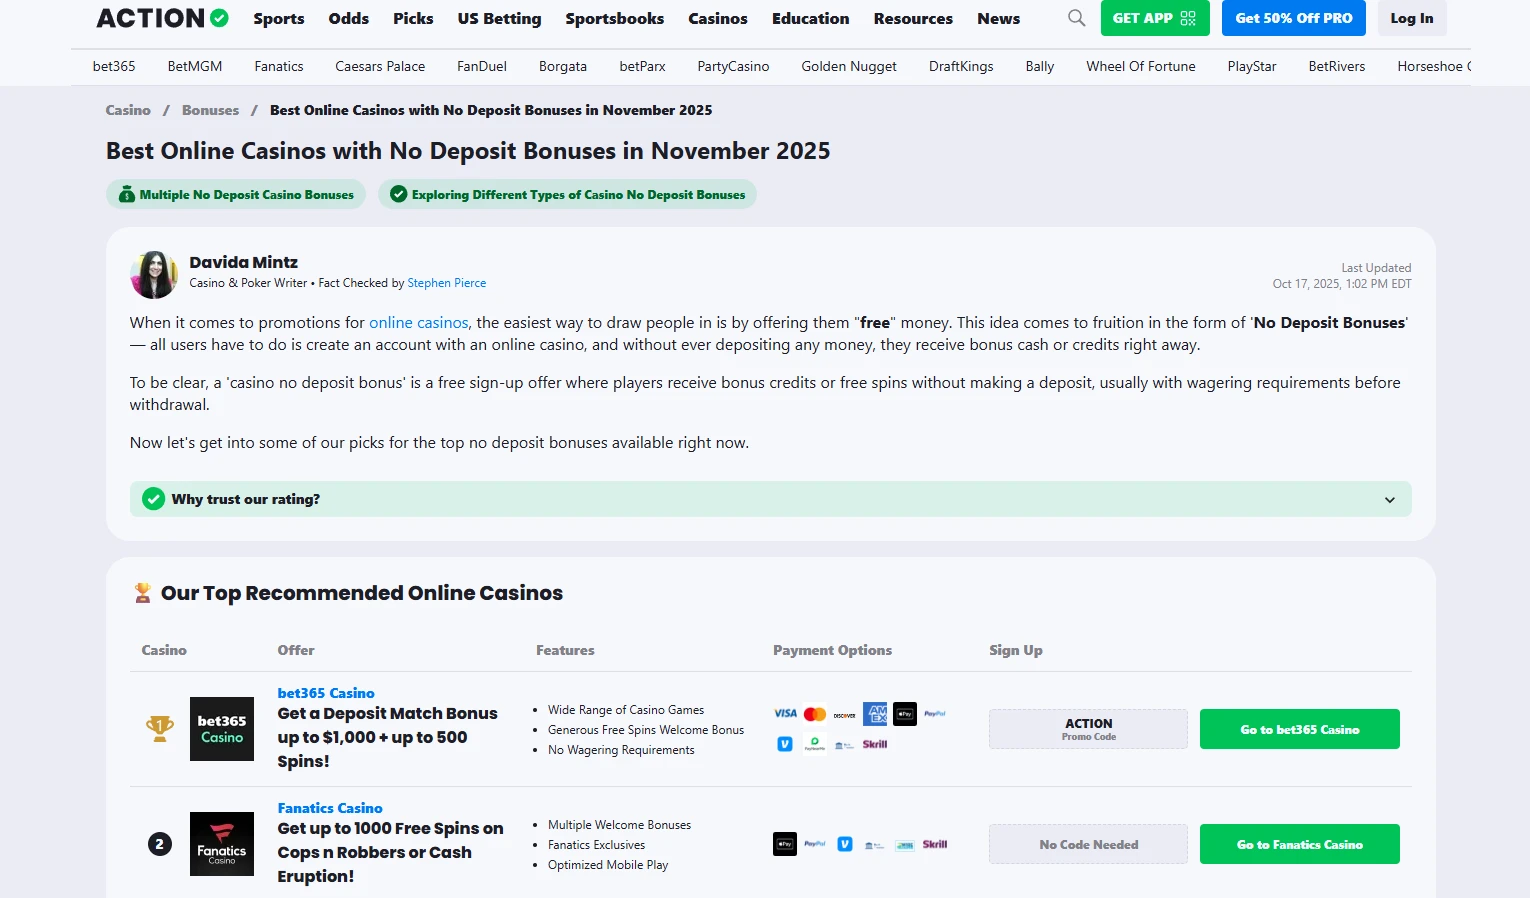The width and height of the screenshot is (1530, 898).
Task: Open the Sportsbooks navigation menu
Action: click(x=614, y=18)
